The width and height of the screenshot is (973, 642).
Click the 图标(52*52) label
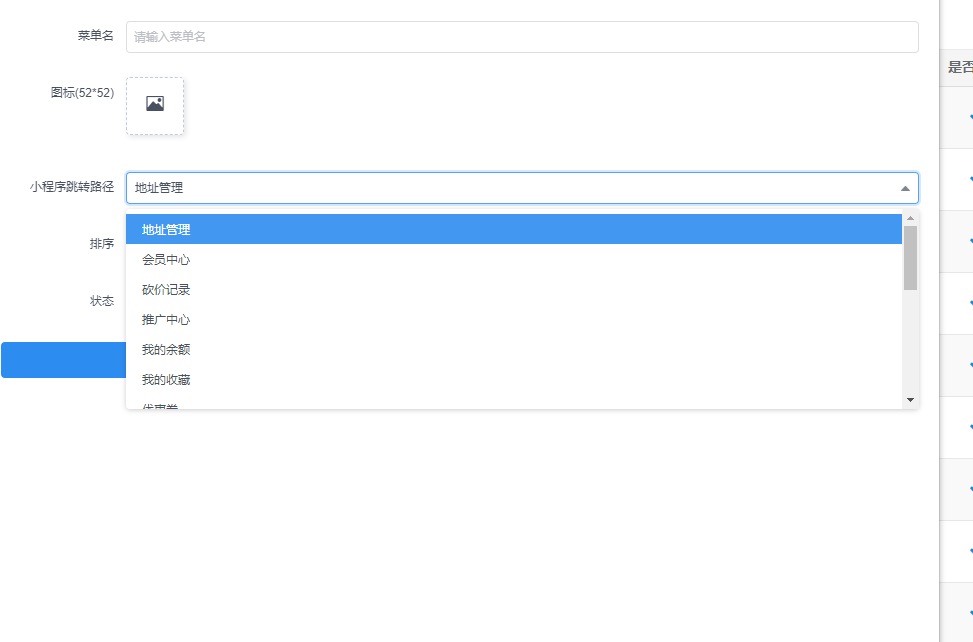coord(82,92)
